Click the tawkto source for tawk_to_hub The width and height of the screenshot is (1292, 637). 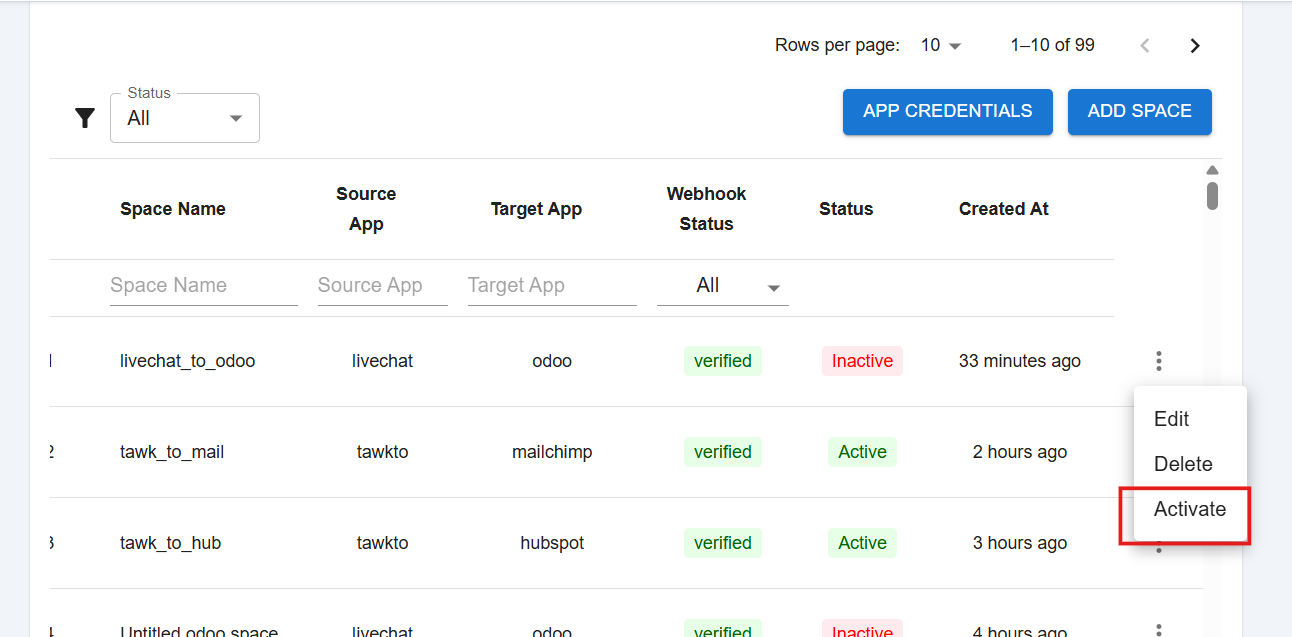point(383,543)
